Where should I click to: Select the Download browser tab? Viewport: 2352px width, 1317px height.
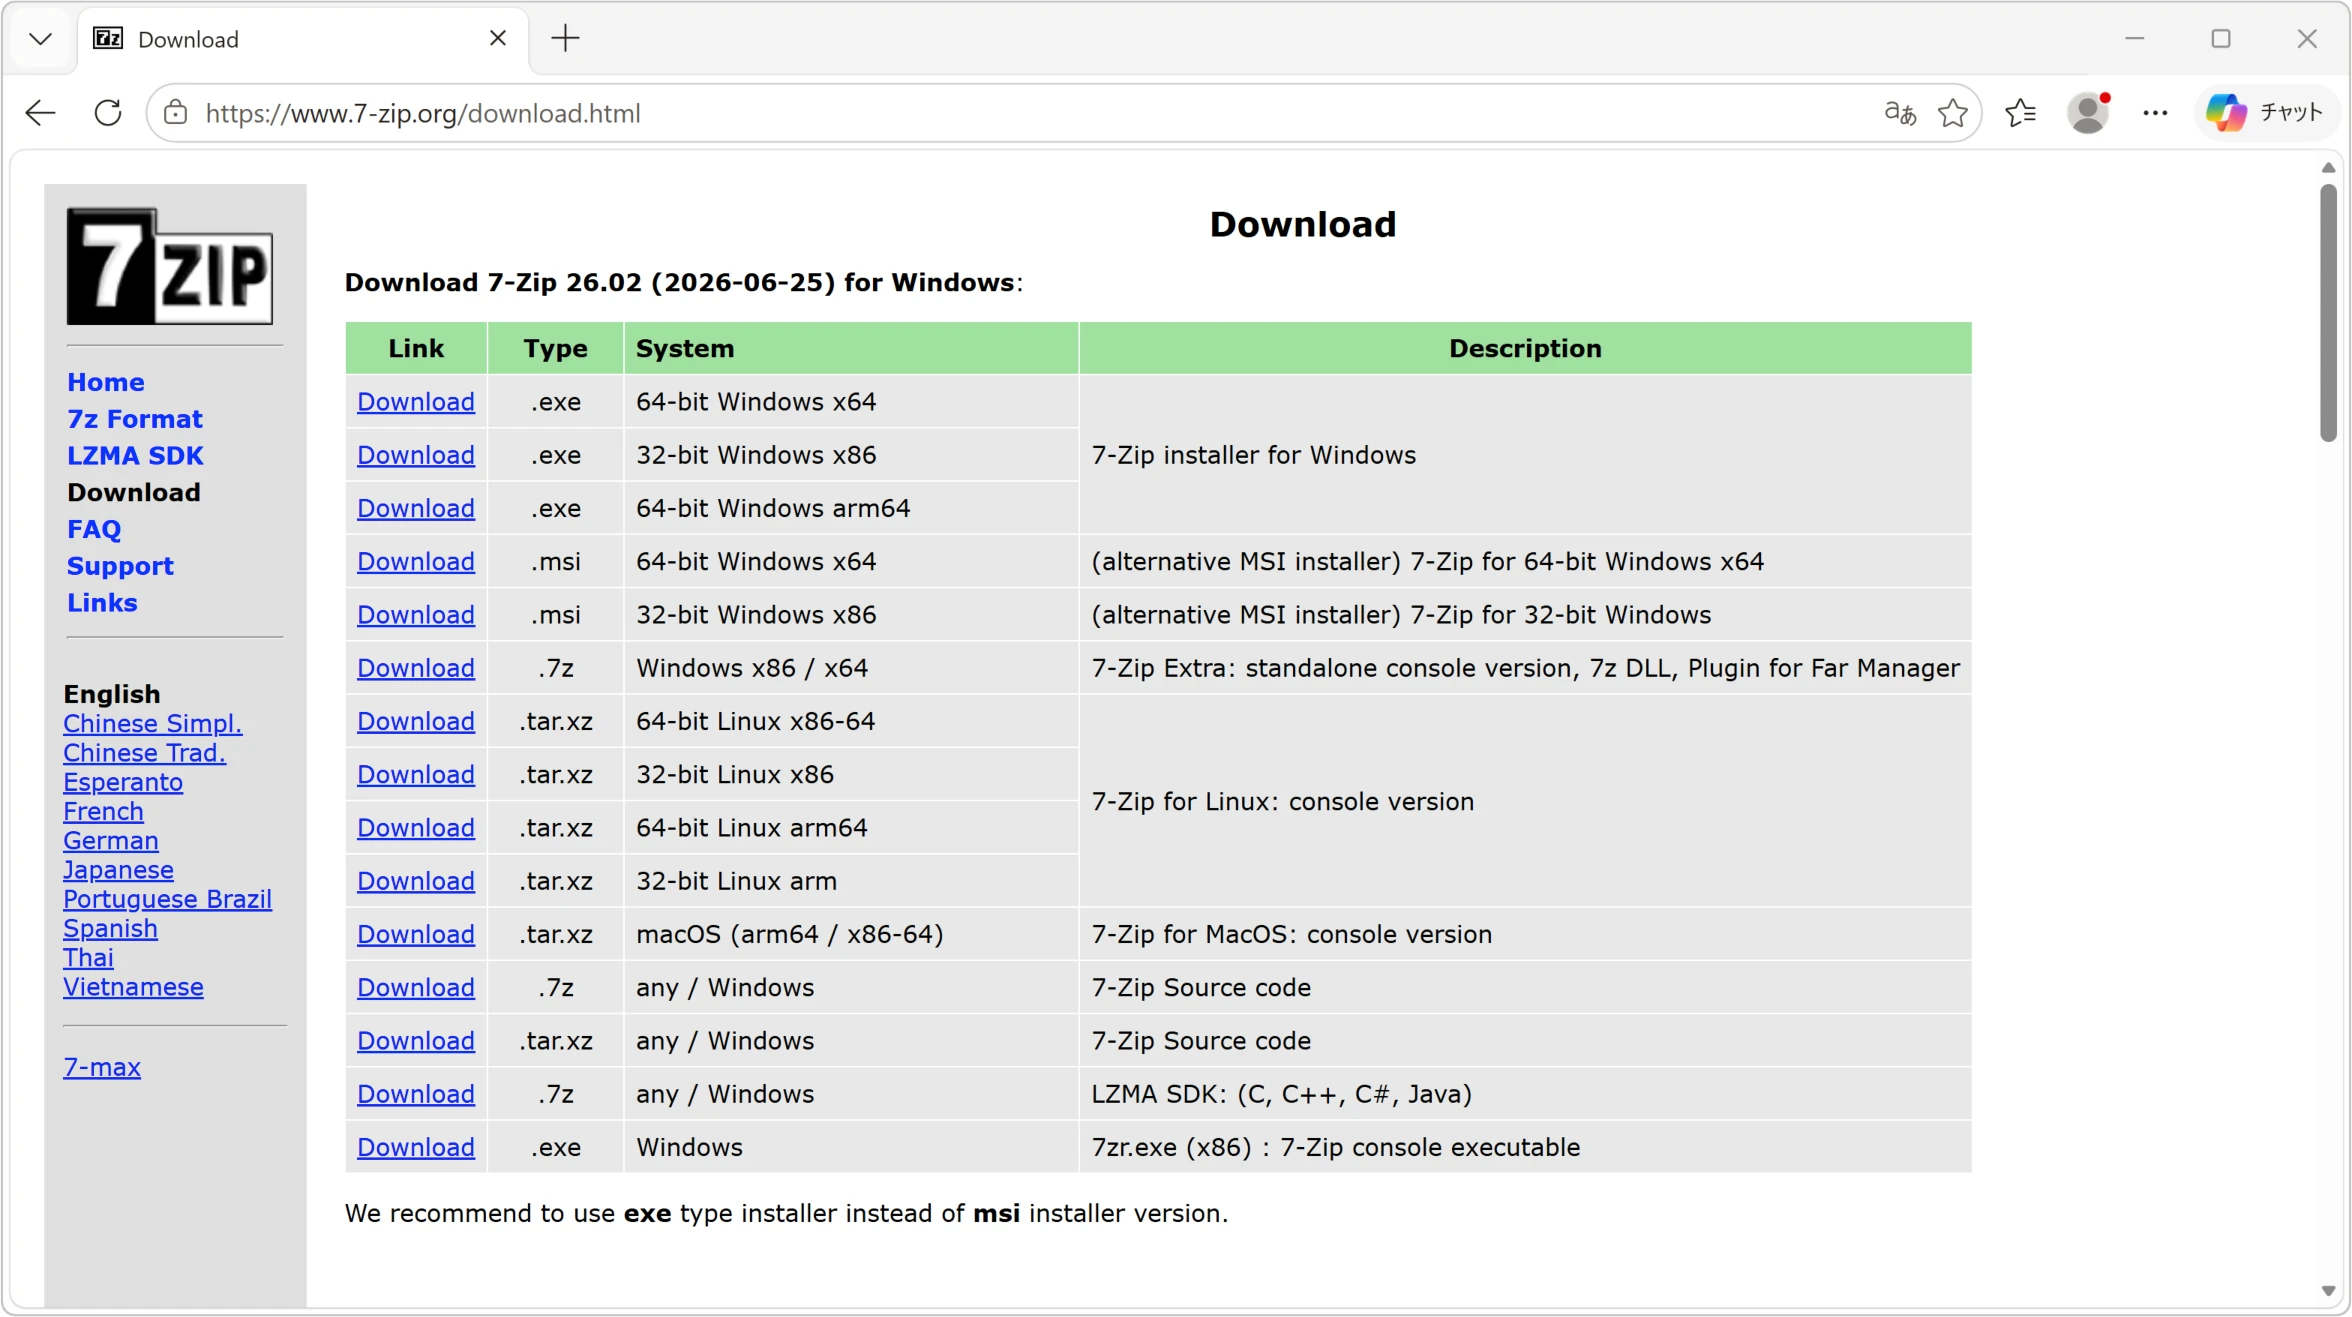pyautogui.click(x=303, y=39)
